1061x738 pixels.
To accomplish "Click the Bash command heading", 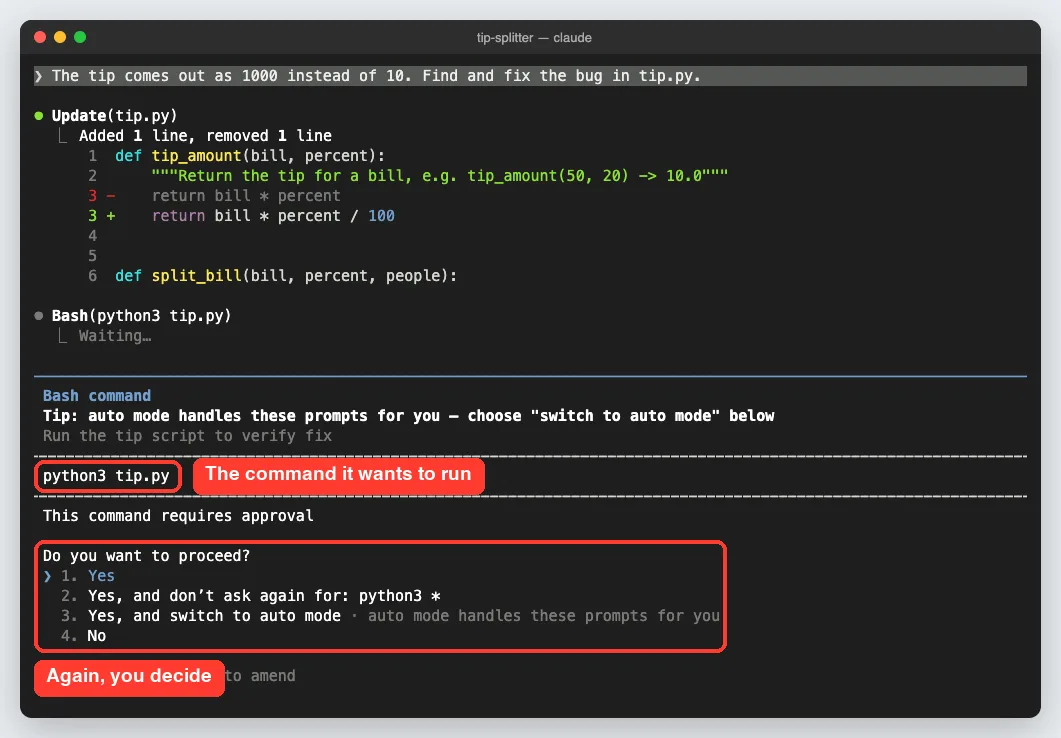I will point(97,396).
